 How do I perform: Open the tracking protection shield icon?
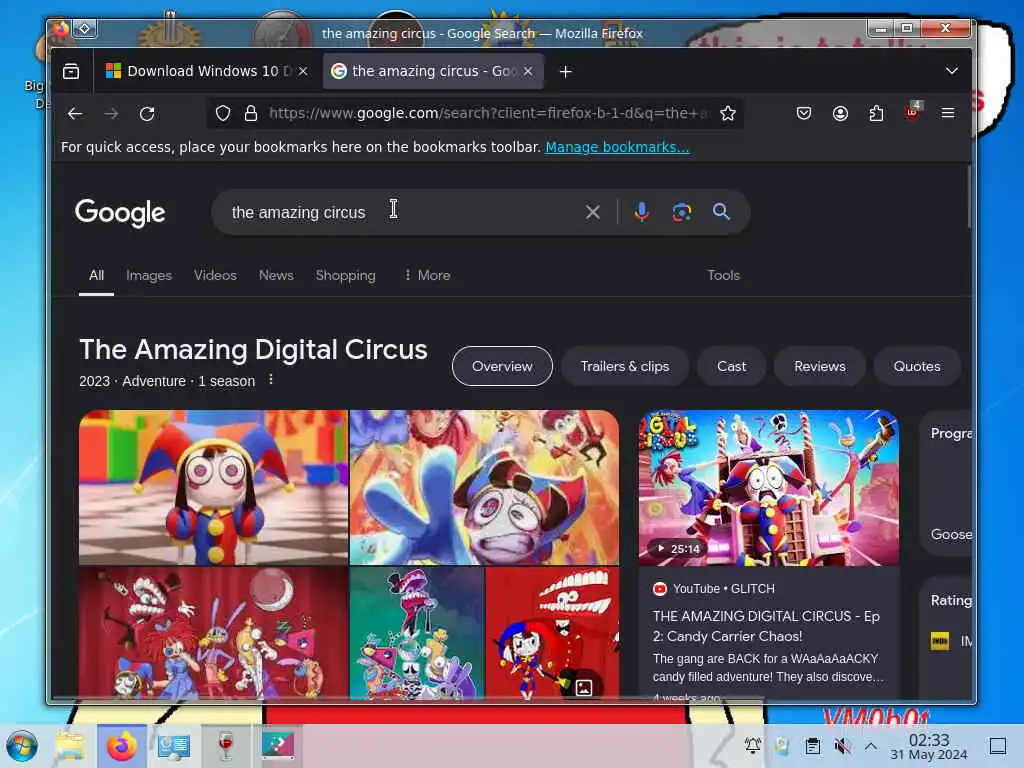pyautogui.click(x=223, y=114)
